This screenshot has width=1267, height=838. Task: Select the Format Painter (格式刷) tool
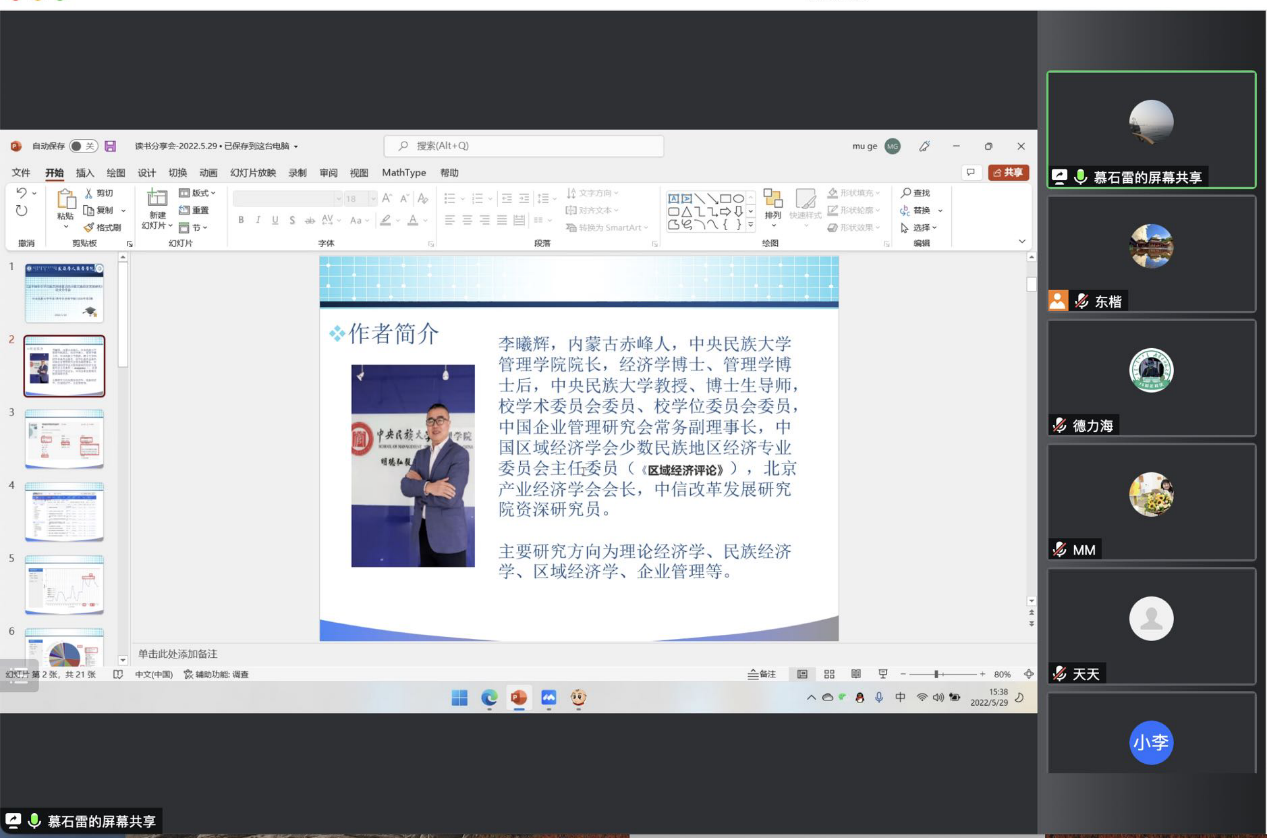(x=102, y=227)
